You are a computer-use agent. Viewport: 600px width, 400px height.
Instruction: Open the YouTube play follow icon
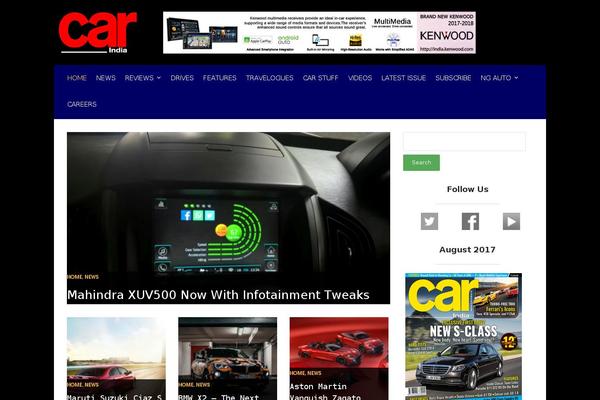[511, 221]
